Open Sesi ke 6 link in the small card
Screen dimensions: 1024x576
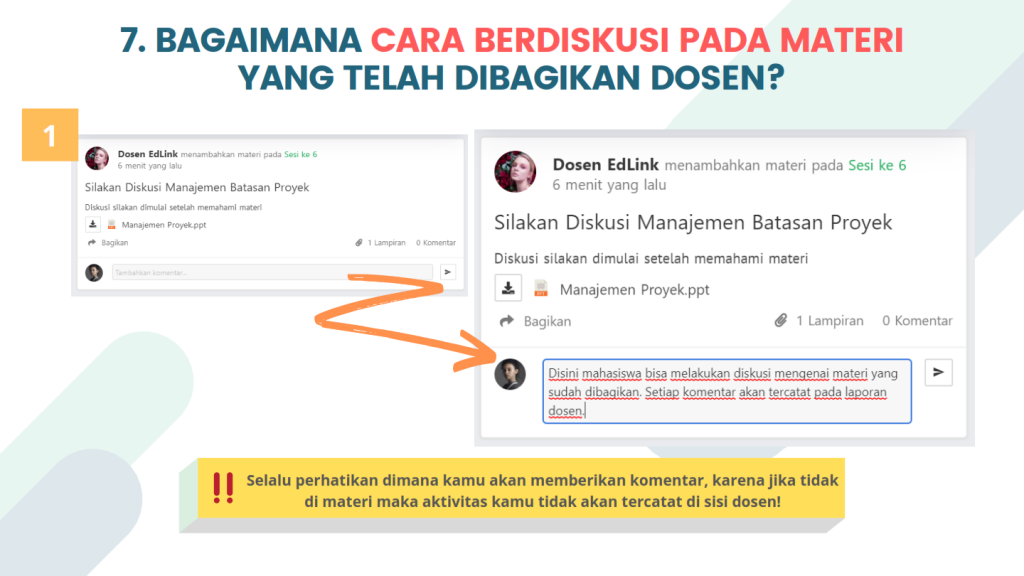[x=300, y=154]
